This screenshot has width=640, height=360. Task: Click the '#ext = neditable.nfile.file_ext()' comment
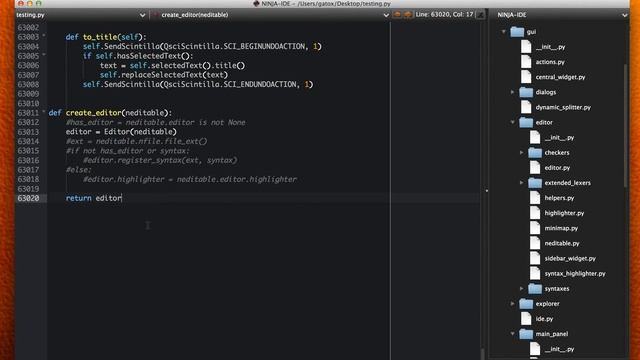[x=136, y=141]
